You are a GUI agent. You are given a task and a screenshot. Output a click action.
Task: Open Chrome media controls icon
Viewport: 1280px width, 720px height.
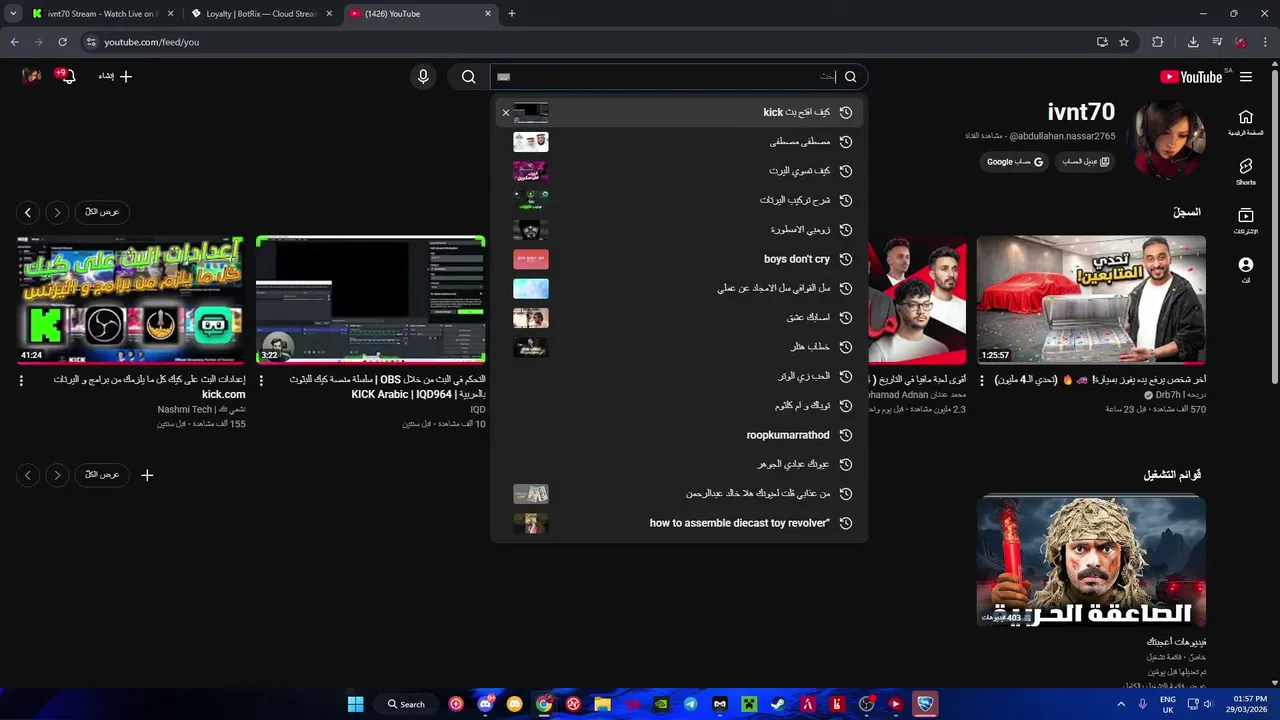1217,42
